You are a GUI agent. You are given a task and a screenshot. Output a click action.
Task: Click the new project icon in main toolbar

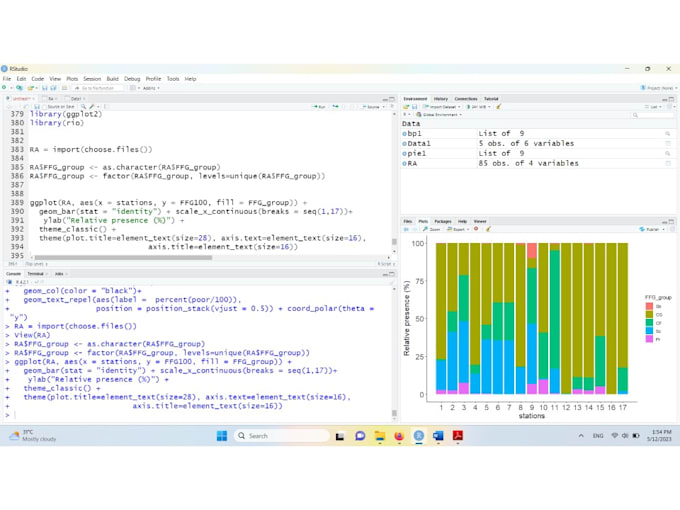pyautogui.click(x=19, y=88)
